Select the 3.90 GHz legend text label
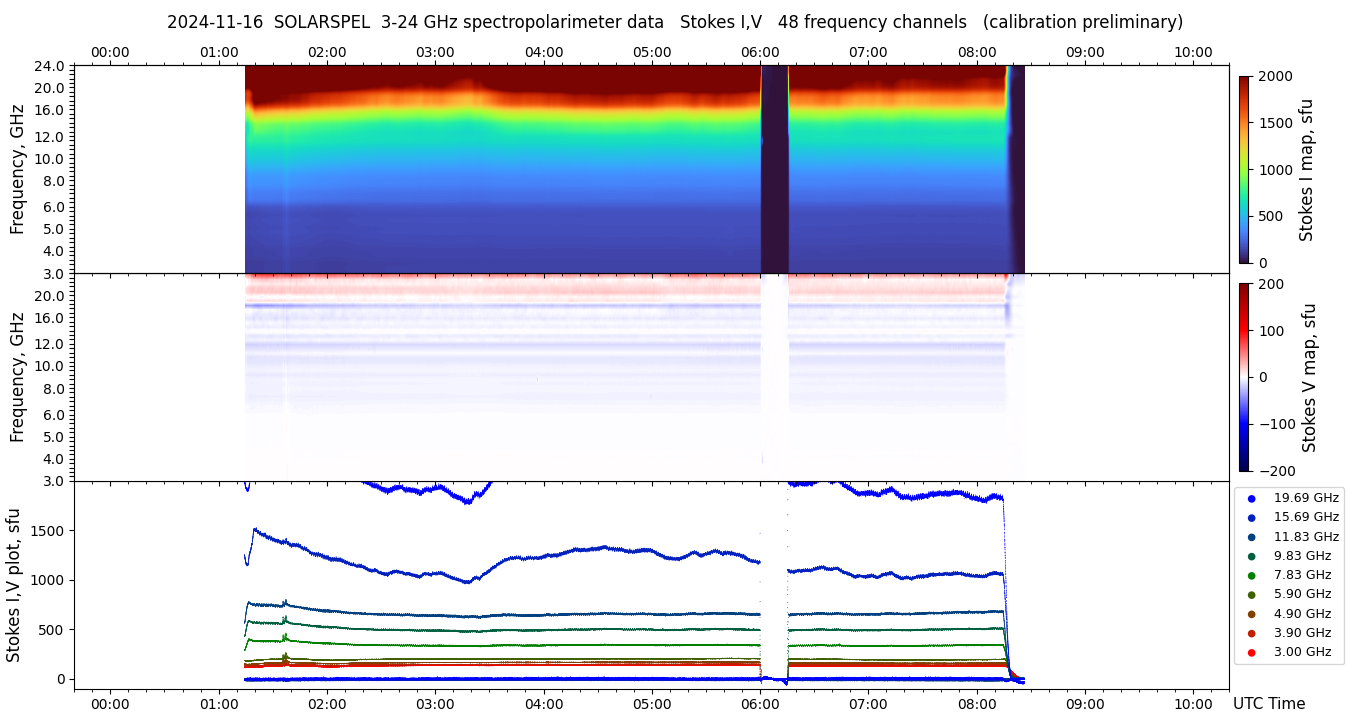The image size is (1350, 725). point(1302,633)
